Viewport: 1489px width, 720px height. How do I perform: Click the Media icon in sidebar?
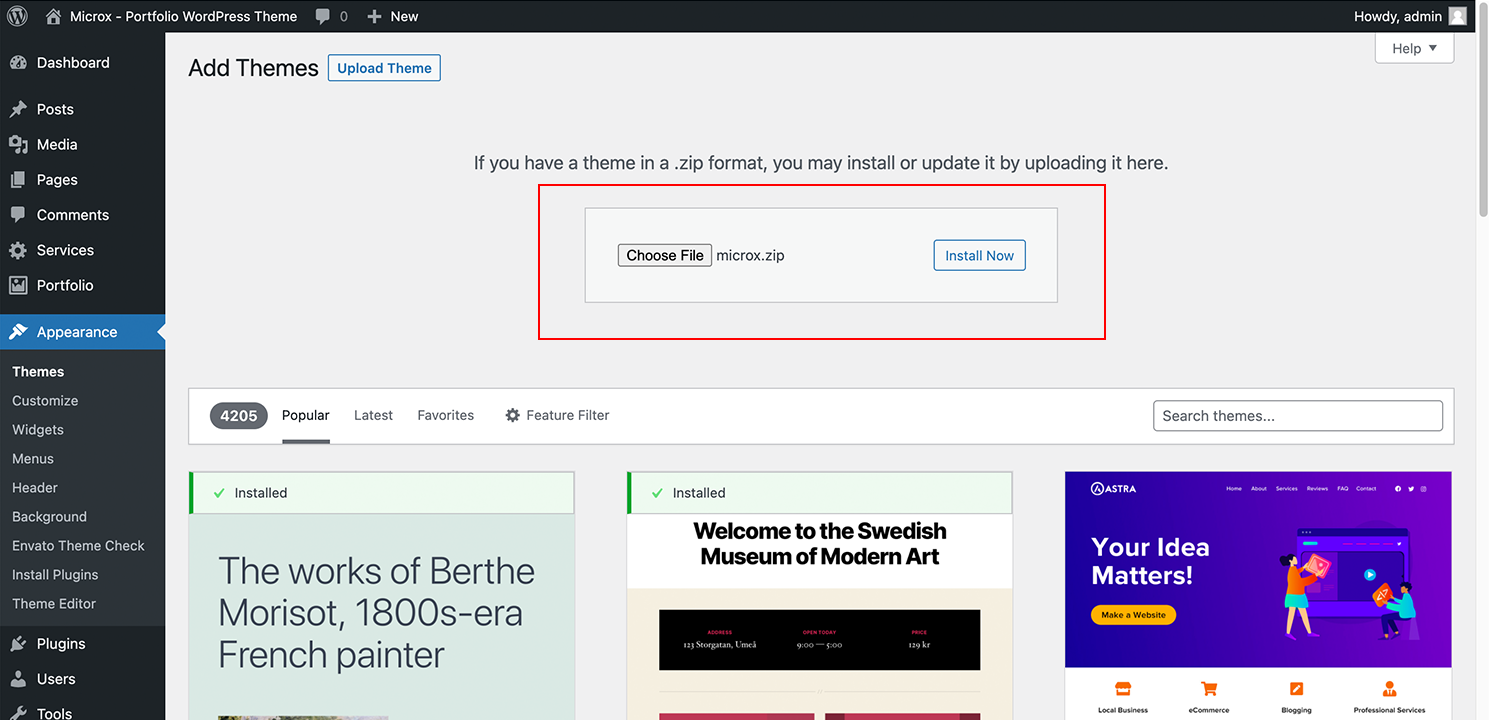point(18,144)
